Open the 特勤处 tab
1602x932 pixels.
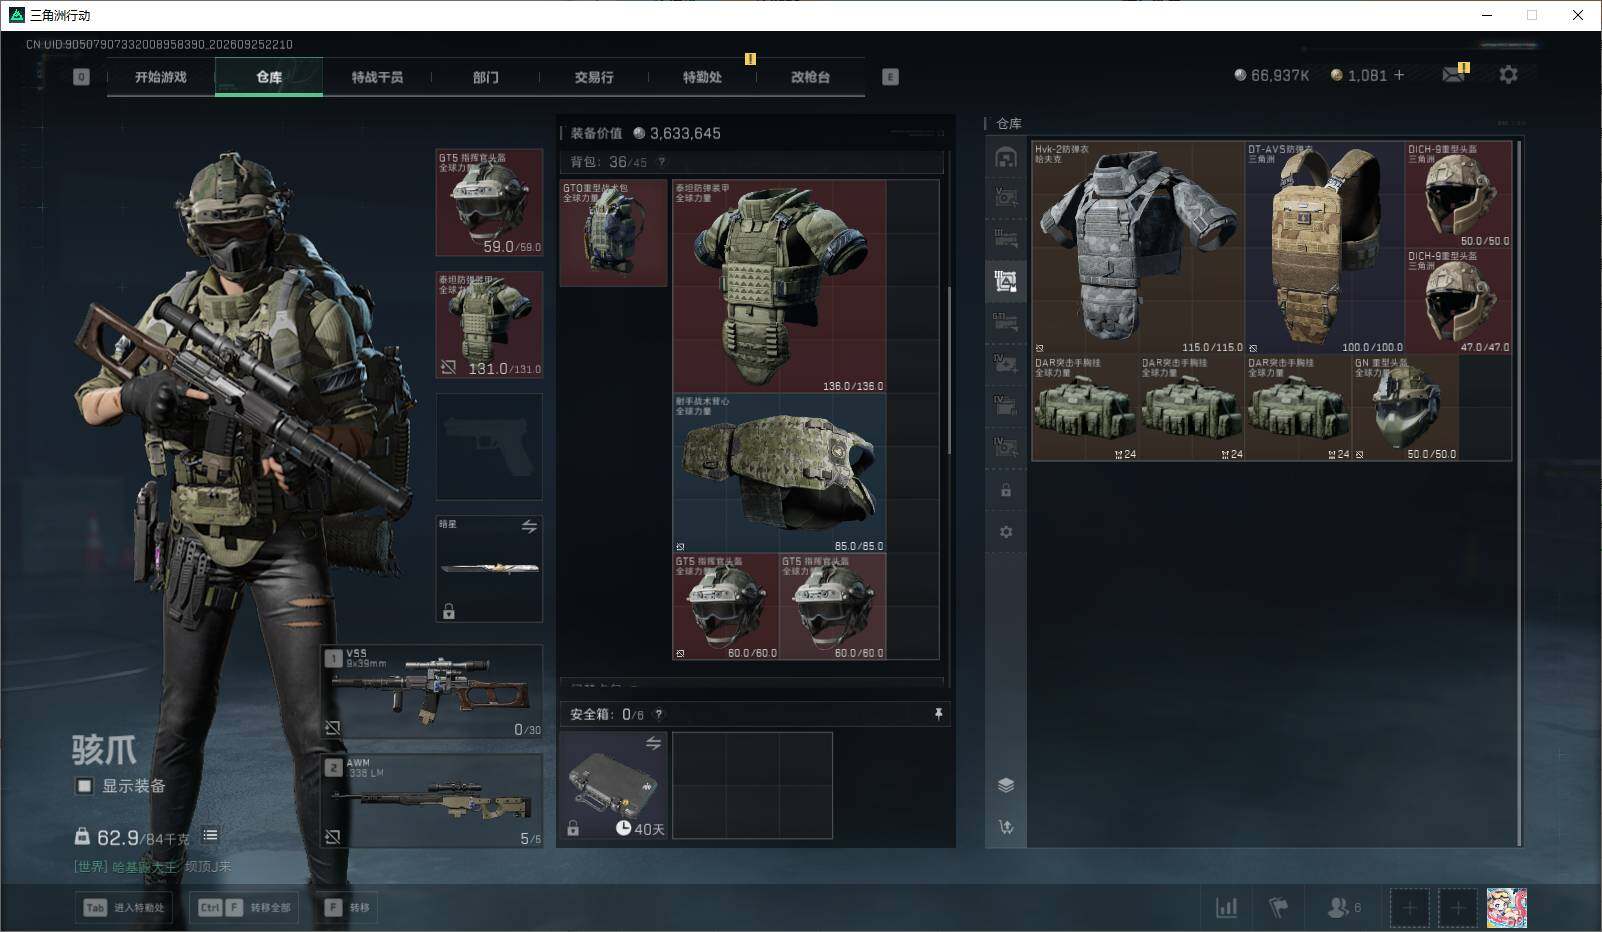[x=702, y=77]
